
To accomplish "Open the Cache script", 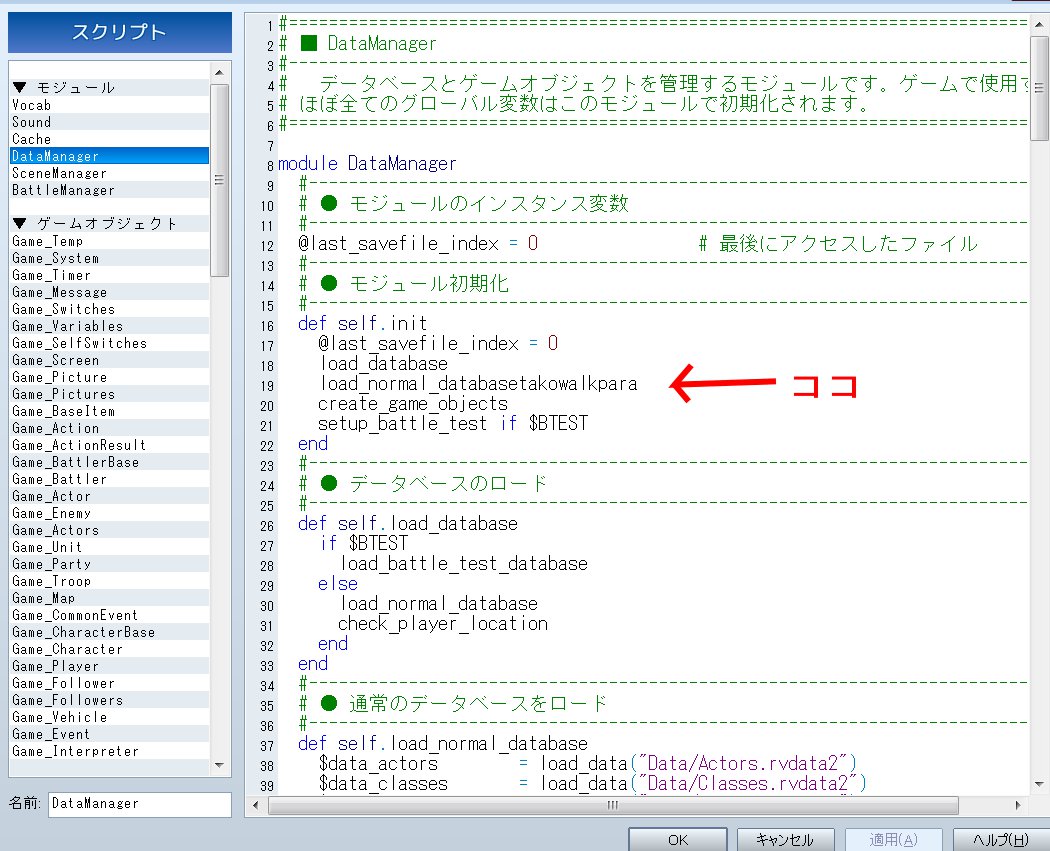I will point(32,139).
